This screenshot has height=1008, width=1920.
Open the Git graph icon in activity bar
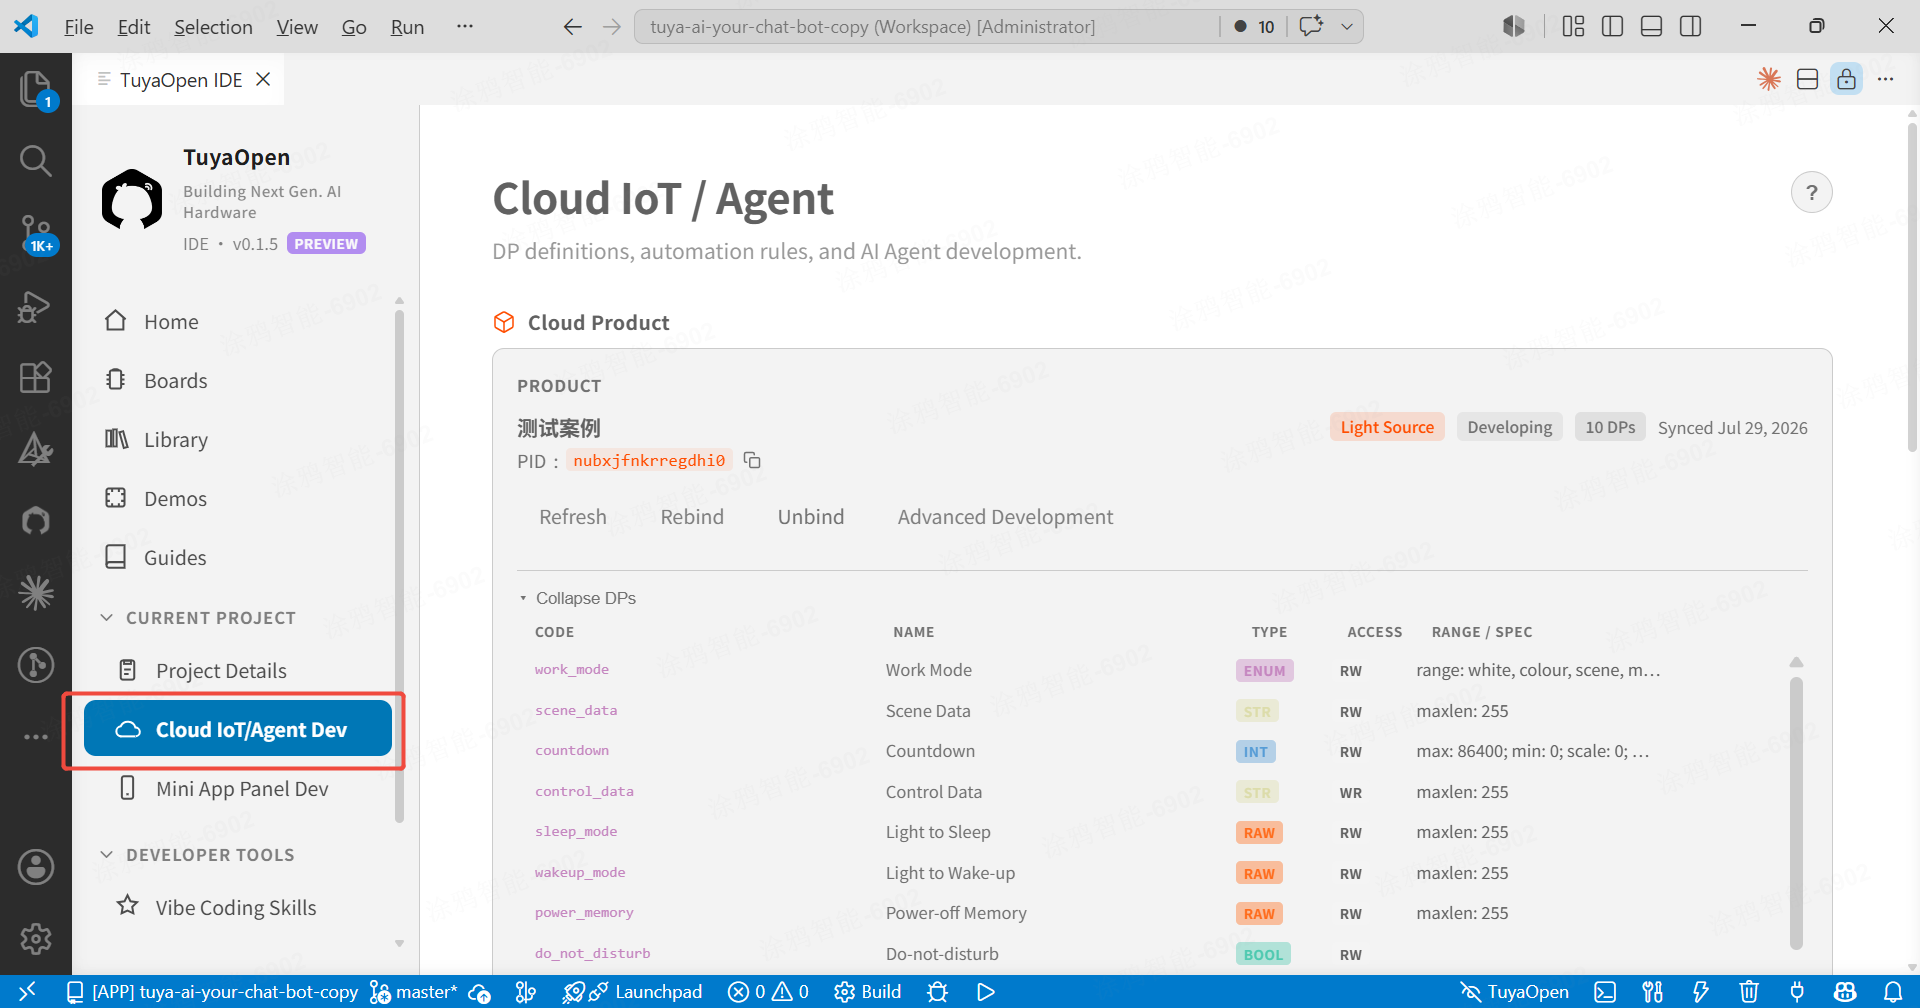(36, 664)
